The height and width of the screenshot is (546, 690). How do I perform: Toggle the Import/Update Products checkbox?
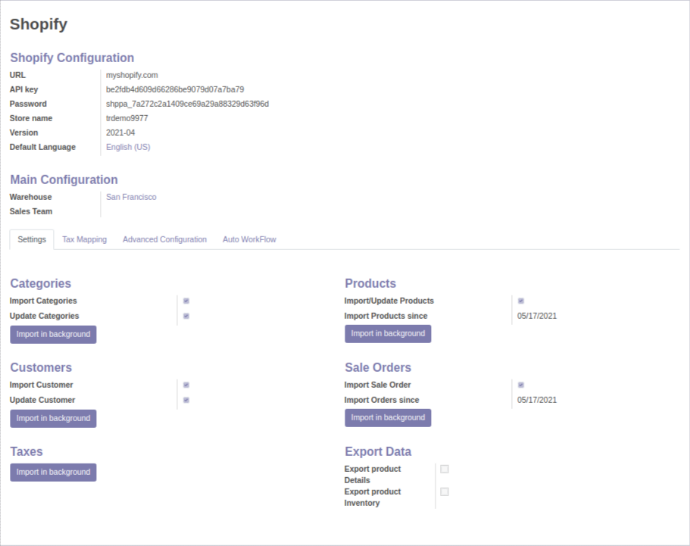521,301
